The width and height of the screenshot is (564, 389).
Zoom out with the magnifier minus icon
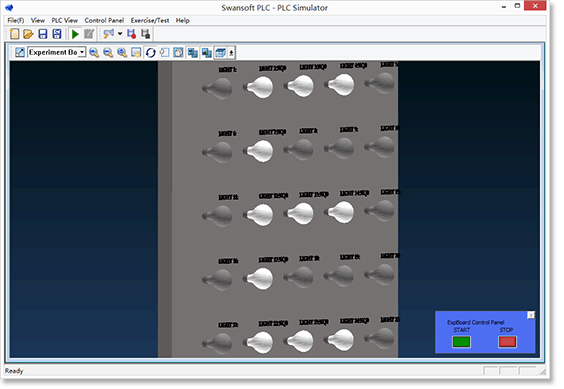(108, 53)
